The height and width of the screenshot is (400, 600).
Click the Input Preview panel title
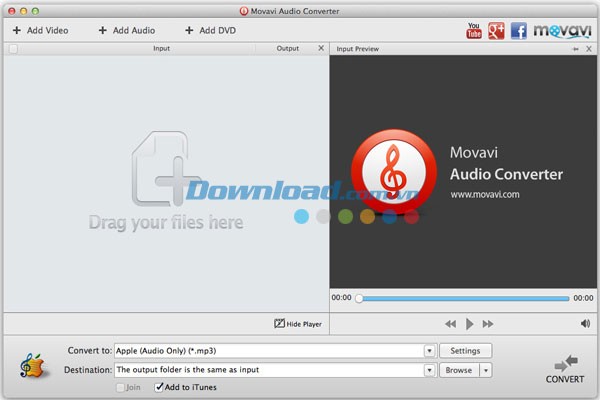[x=357, y=49]
